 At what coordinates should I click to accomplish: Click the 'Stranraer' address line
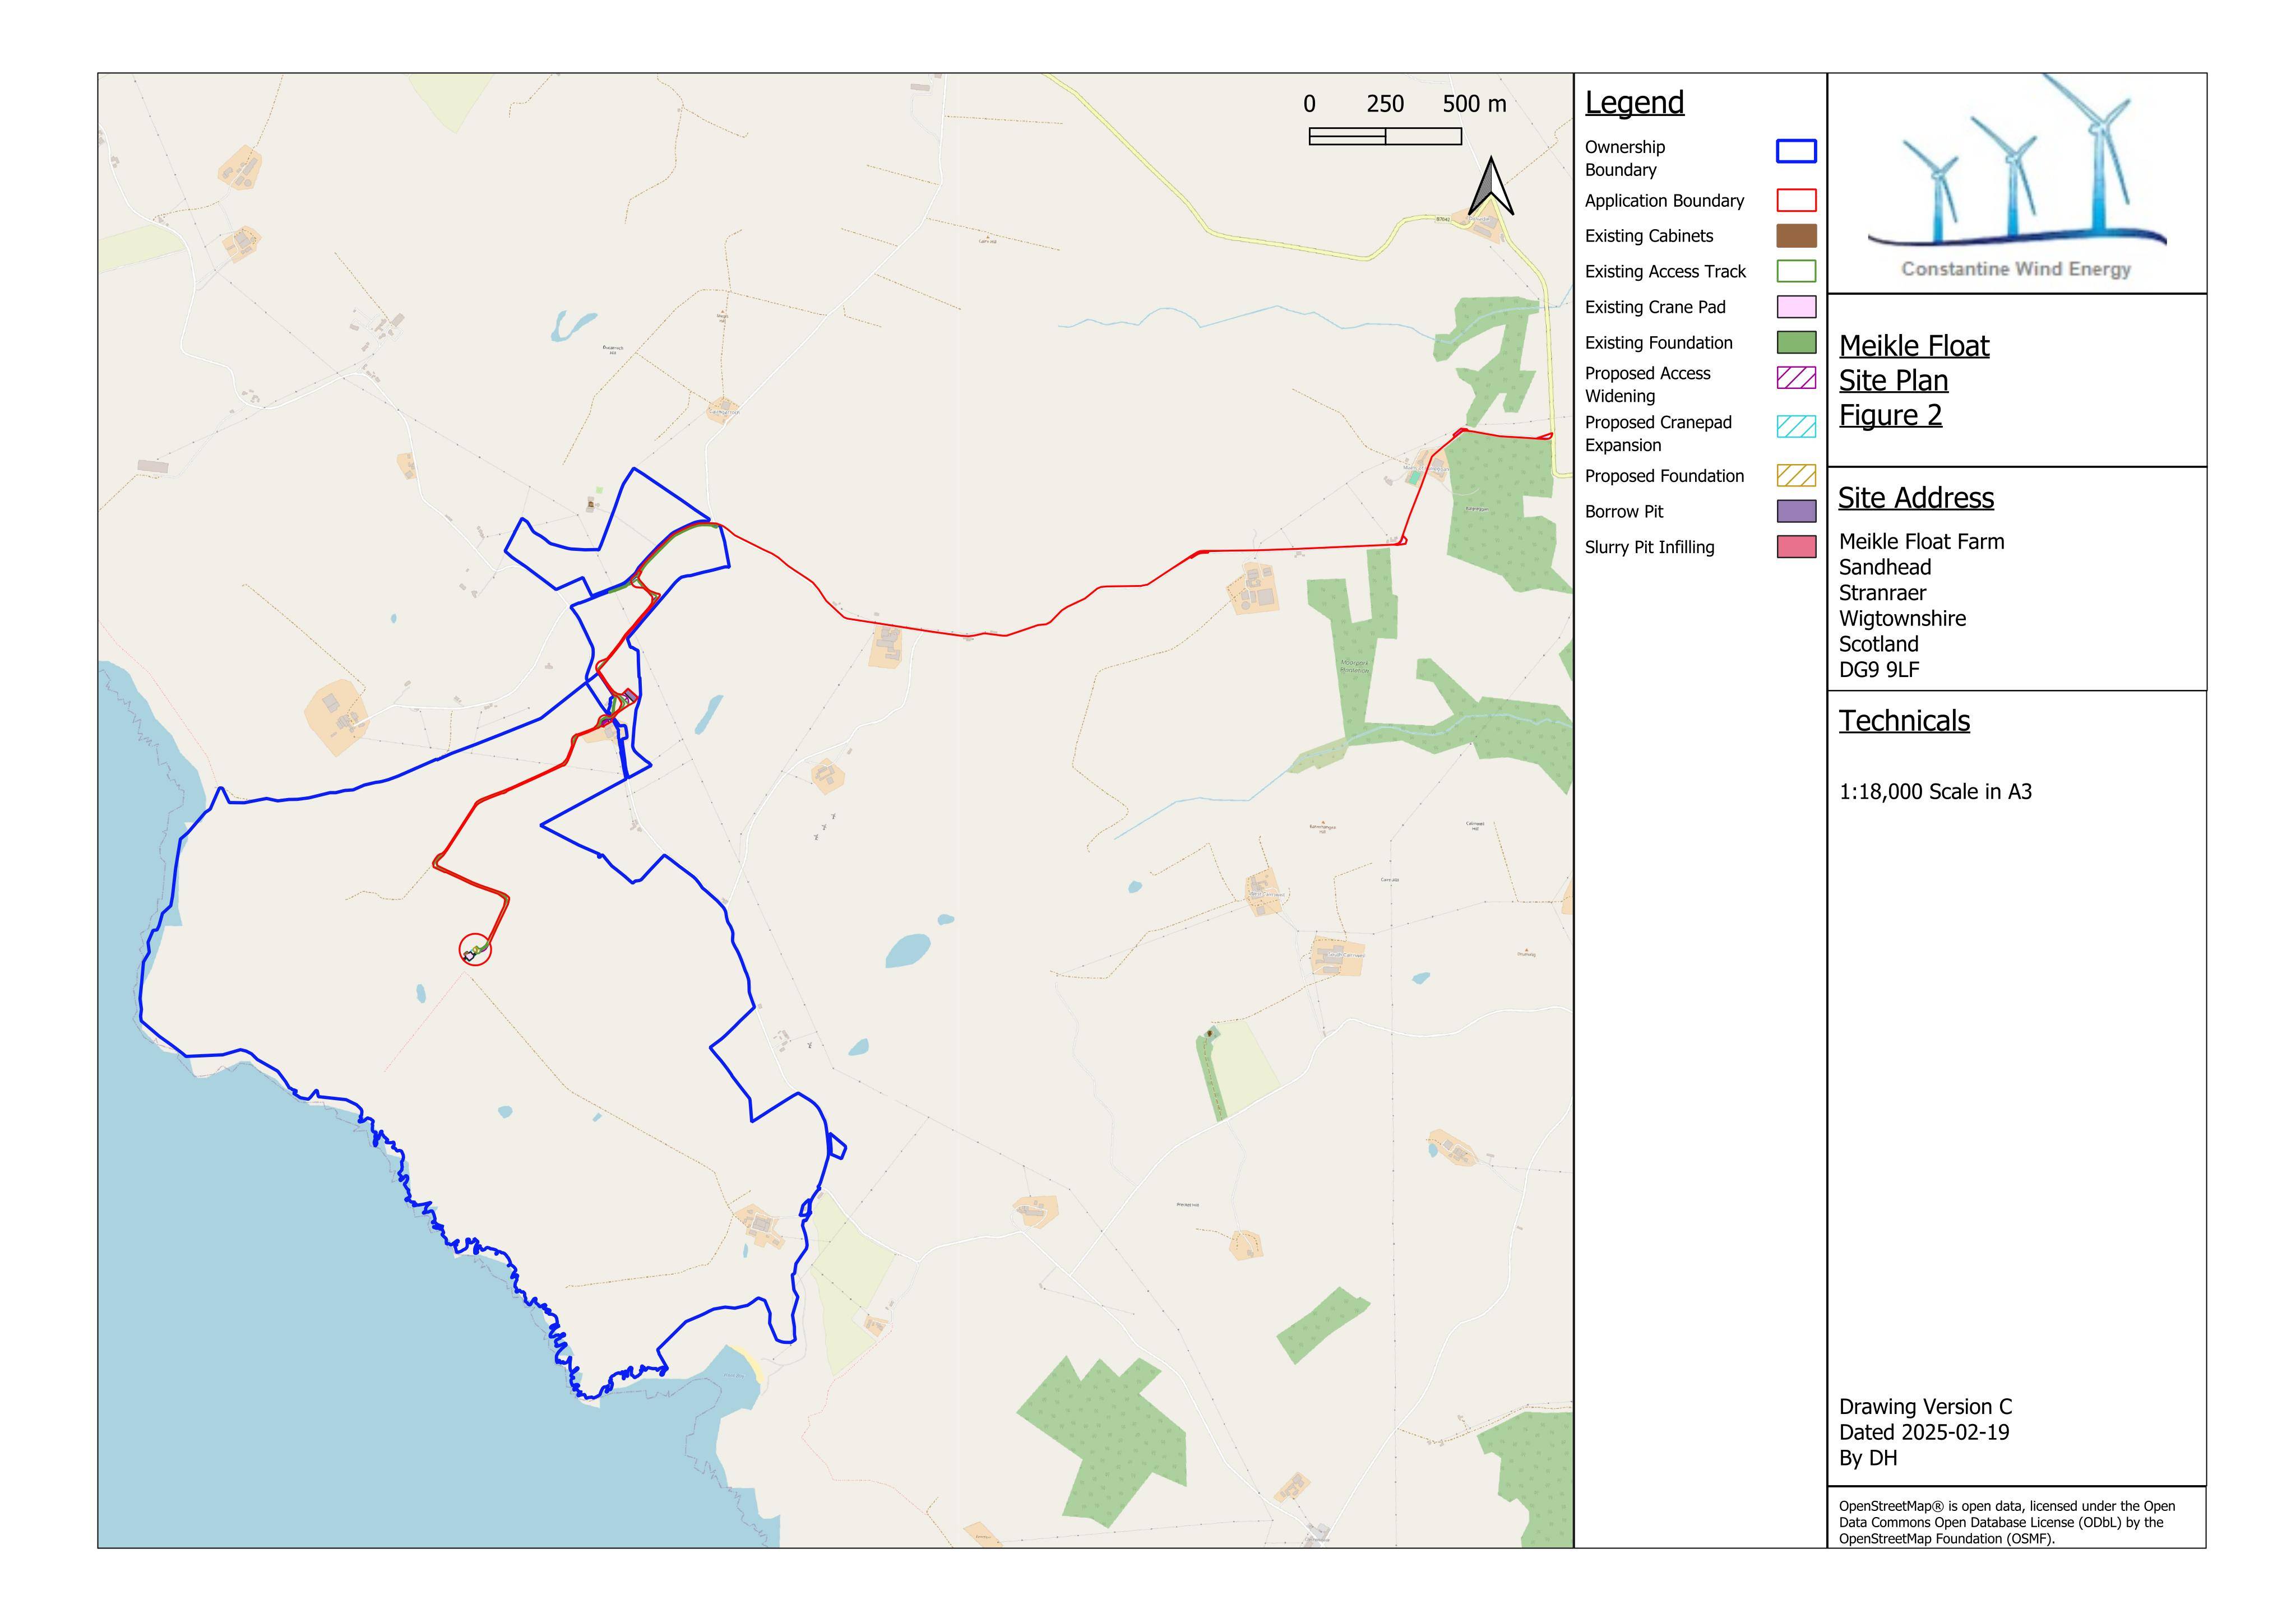point(1882,593)
